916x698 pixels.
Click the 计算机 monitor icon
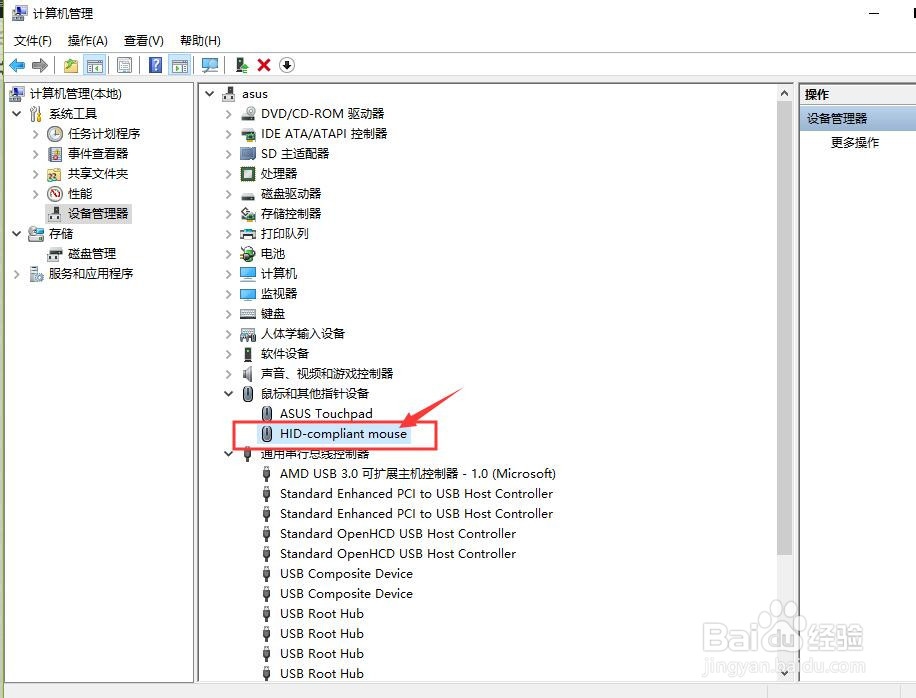[248, 273]
